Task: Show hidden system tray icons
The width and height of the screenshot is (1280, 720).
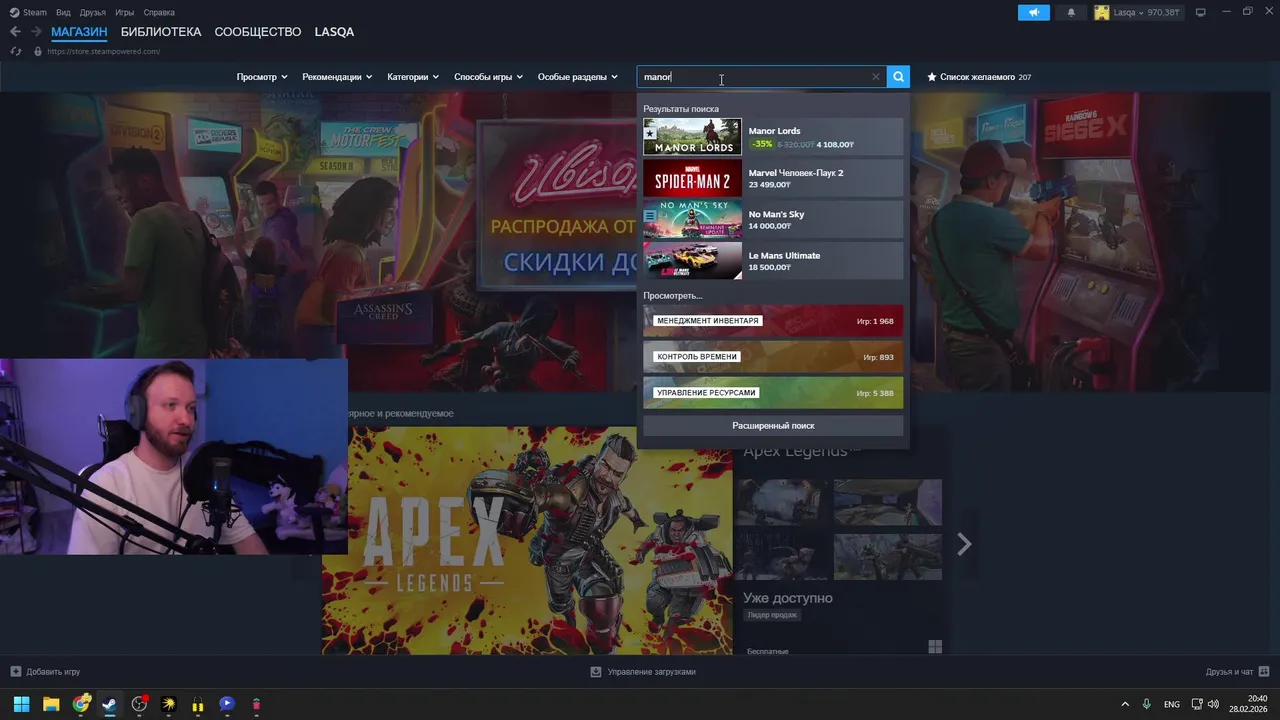Action: (1125, 704)
